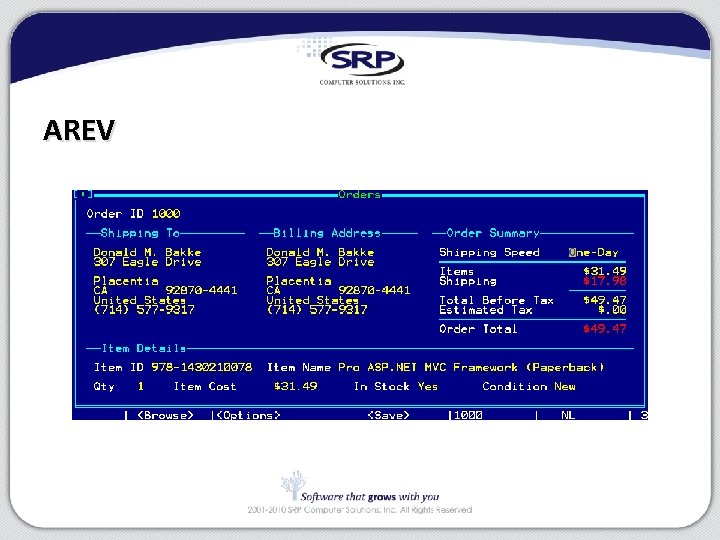Click the Order ID label
Image resolution: width=720 pixels, height=540 pixels.
click(x=115, y=214)
